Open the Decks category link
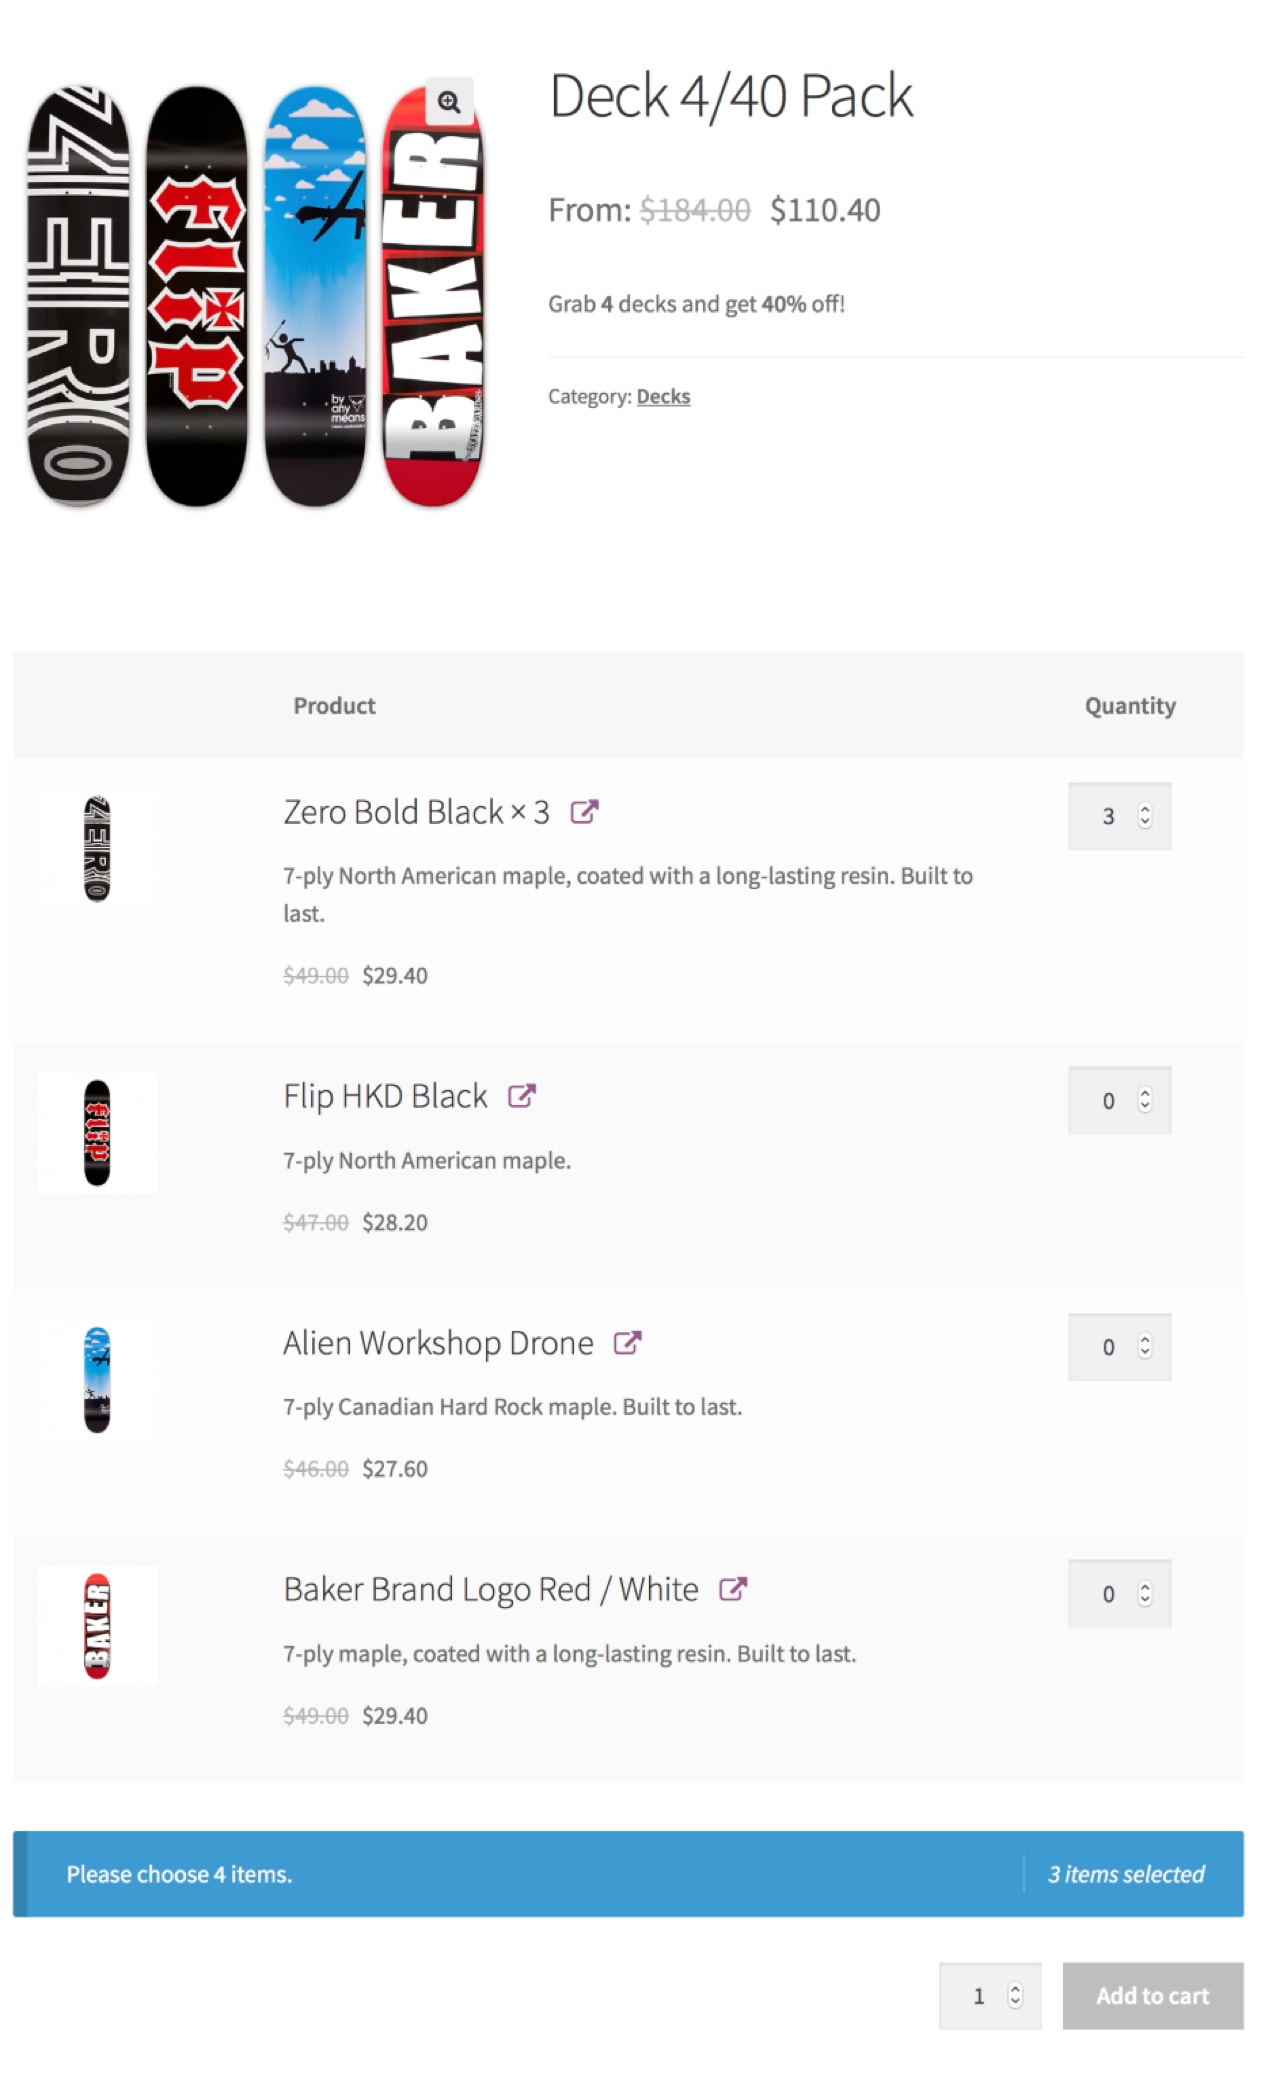The image size is (1272, 2090). 663,396
